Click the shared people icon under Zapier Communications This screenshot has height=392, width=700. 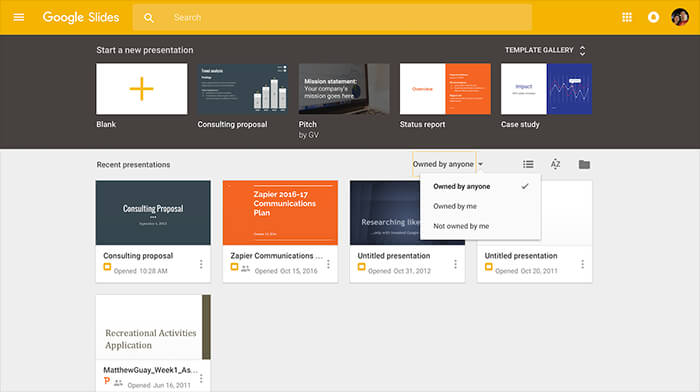coord(246,268)
